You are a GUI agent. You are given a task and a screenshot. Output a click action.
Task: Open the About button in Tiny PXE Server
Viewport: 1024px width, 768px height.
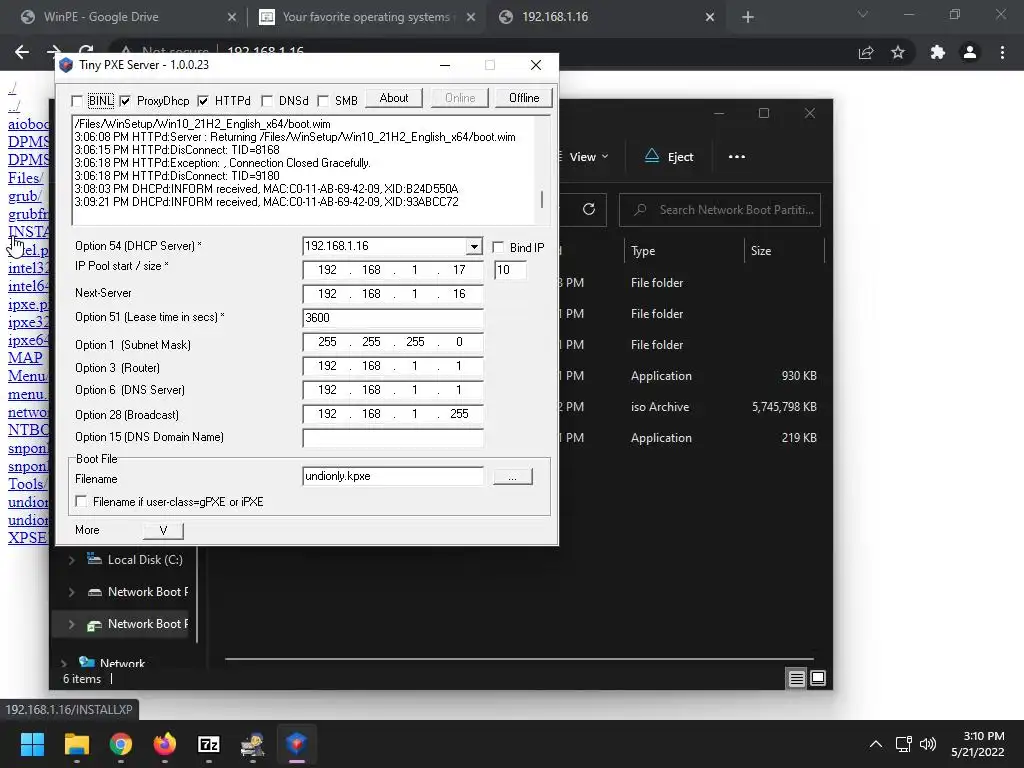coord(394,98)
